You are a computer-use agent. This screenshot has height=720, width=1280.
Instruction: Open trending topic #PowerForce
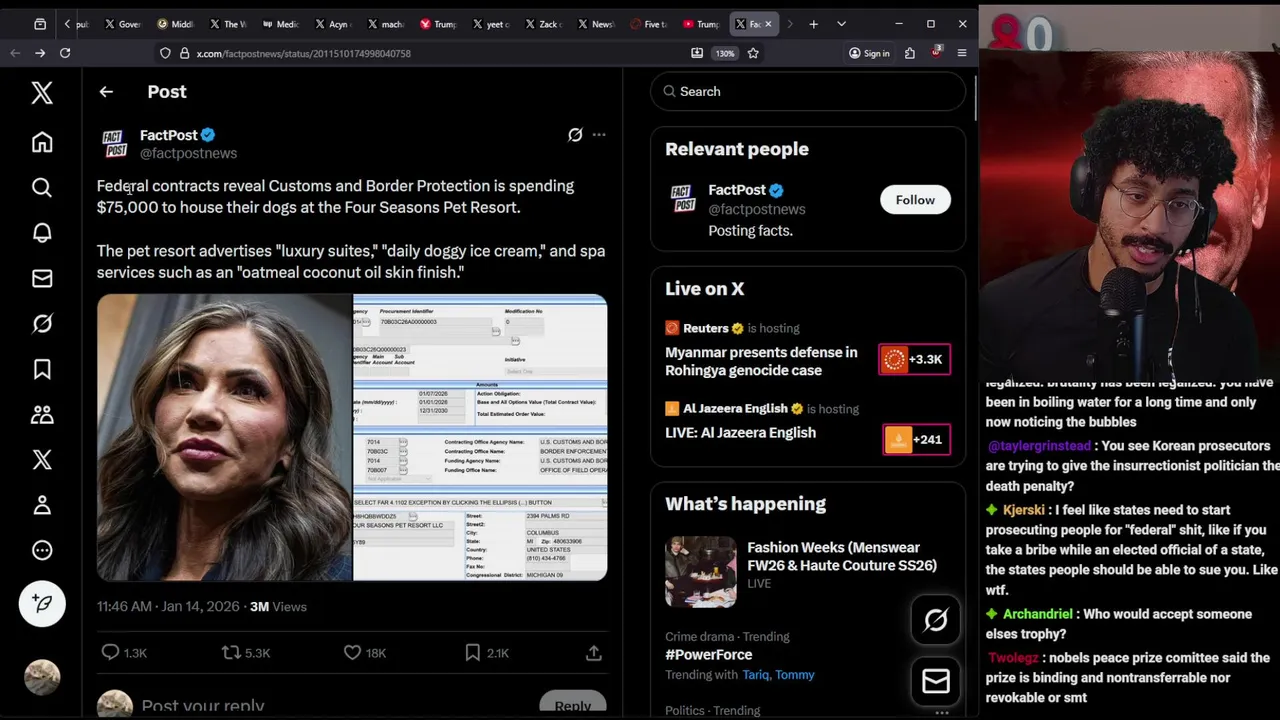pos(708,655)
